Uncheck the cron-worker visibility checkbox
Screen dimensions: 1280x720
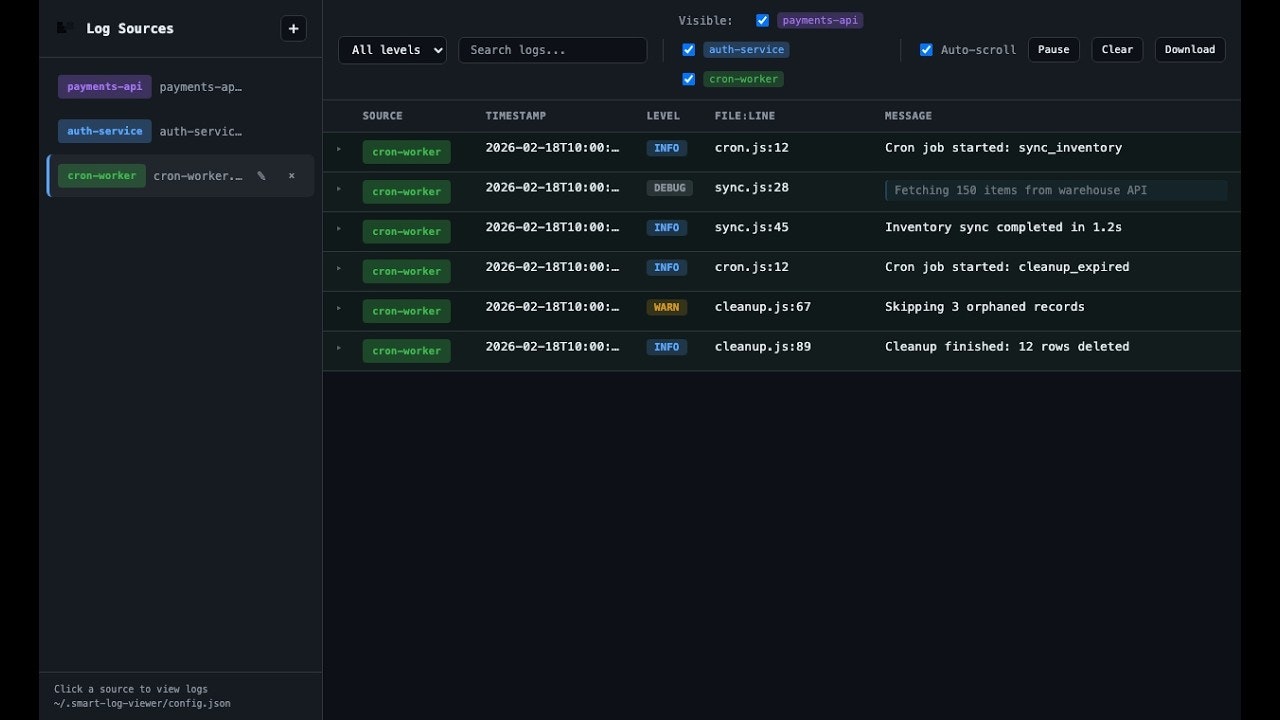[x=688, y=78]
